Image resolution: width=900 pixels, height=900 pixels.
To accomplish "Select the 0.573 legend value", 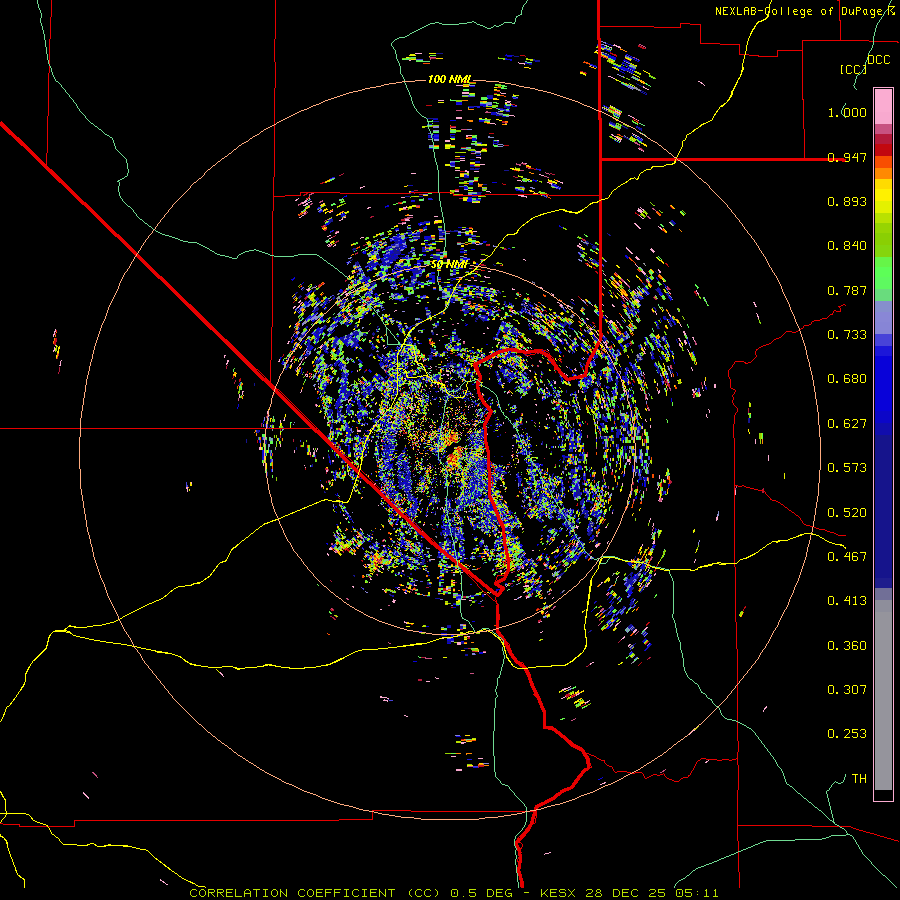I will [847, 468].
